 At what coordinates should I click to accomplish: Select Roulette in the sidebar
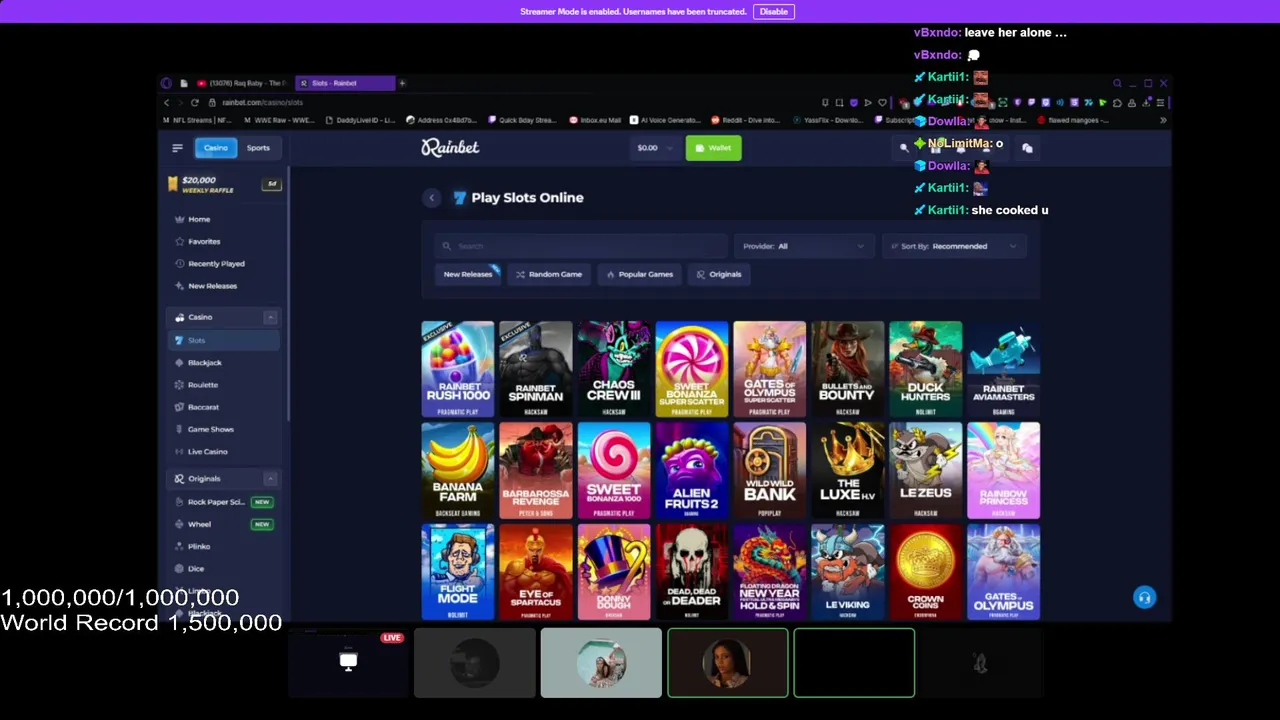point(203,385)
